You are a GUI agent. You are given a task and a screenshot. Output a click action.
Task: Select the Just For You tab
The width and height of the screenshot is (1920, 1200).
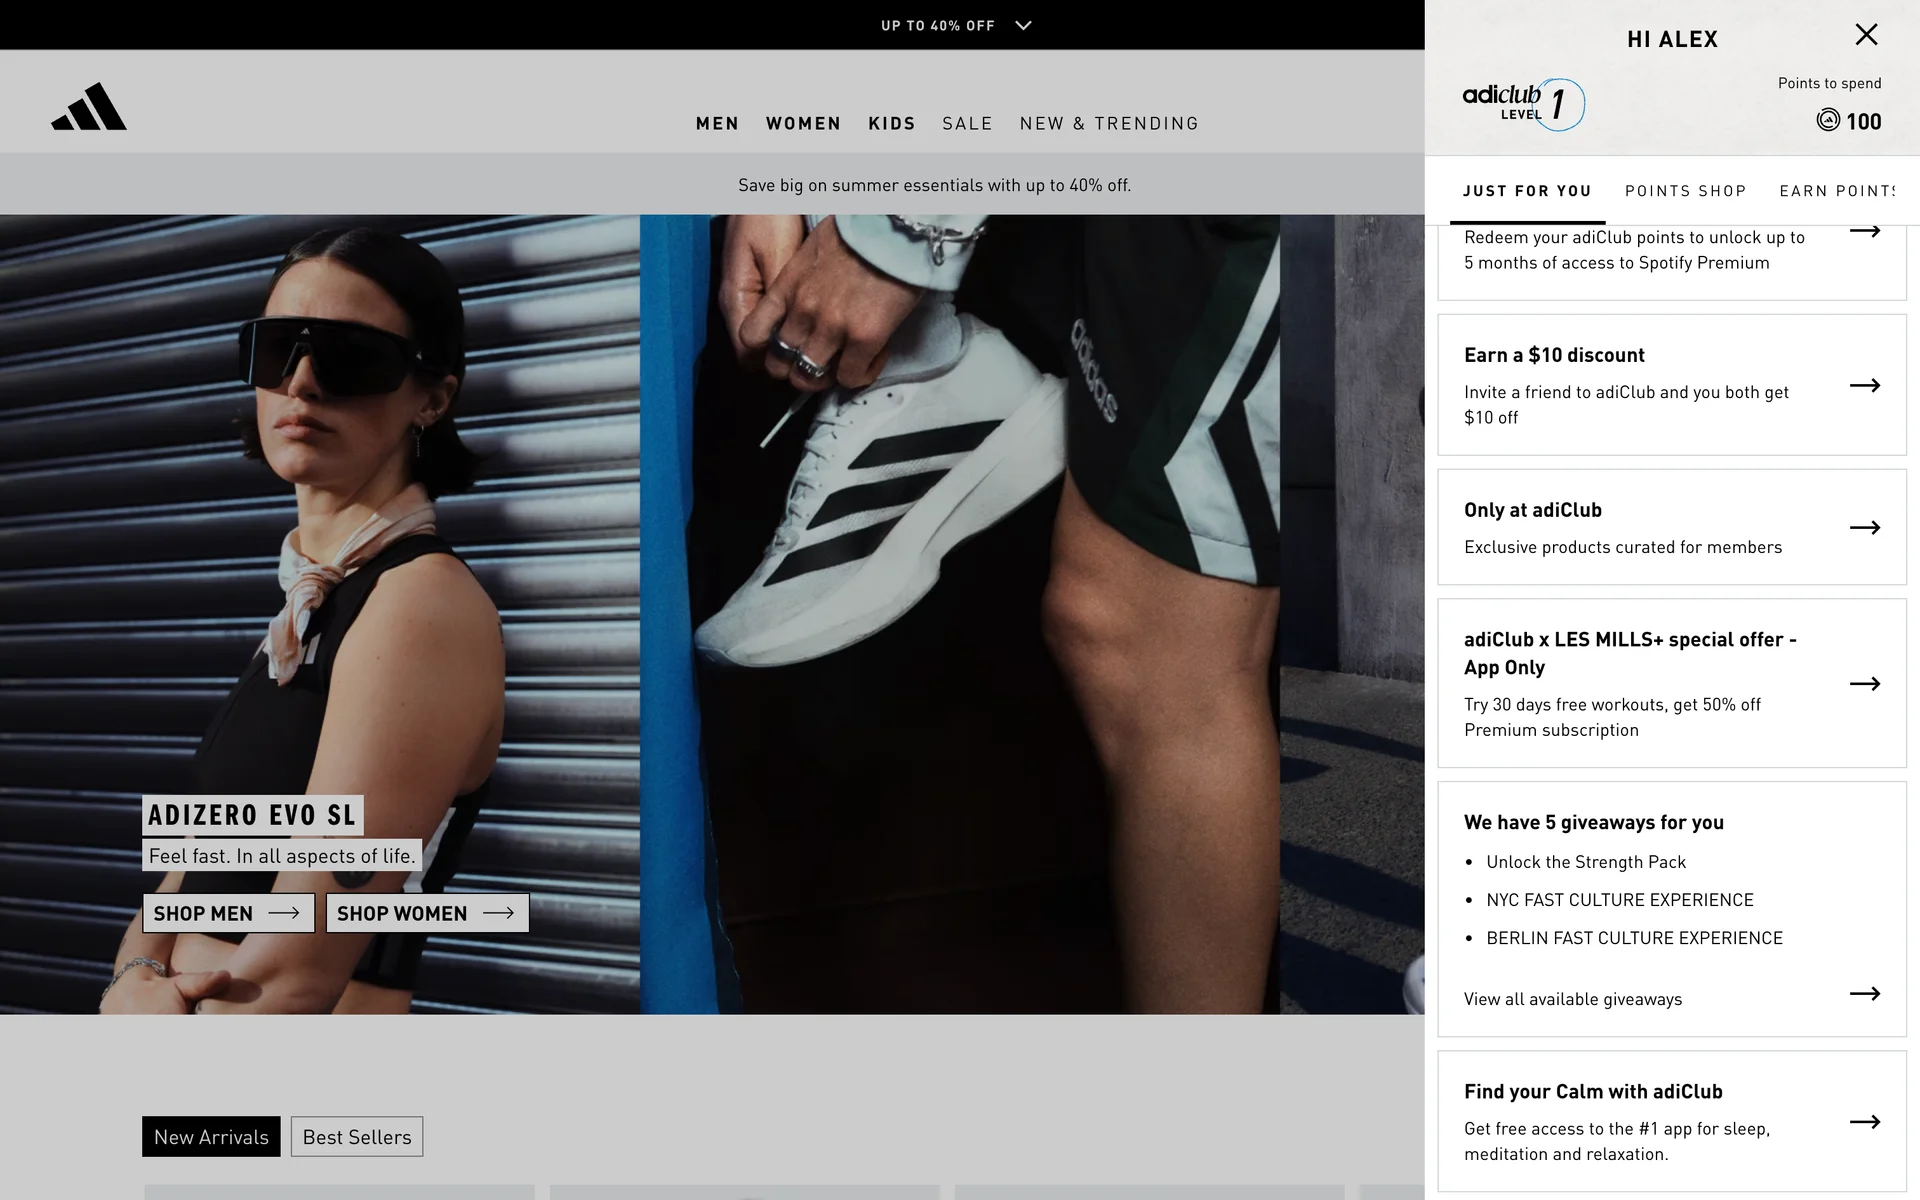coord(1527,191)
